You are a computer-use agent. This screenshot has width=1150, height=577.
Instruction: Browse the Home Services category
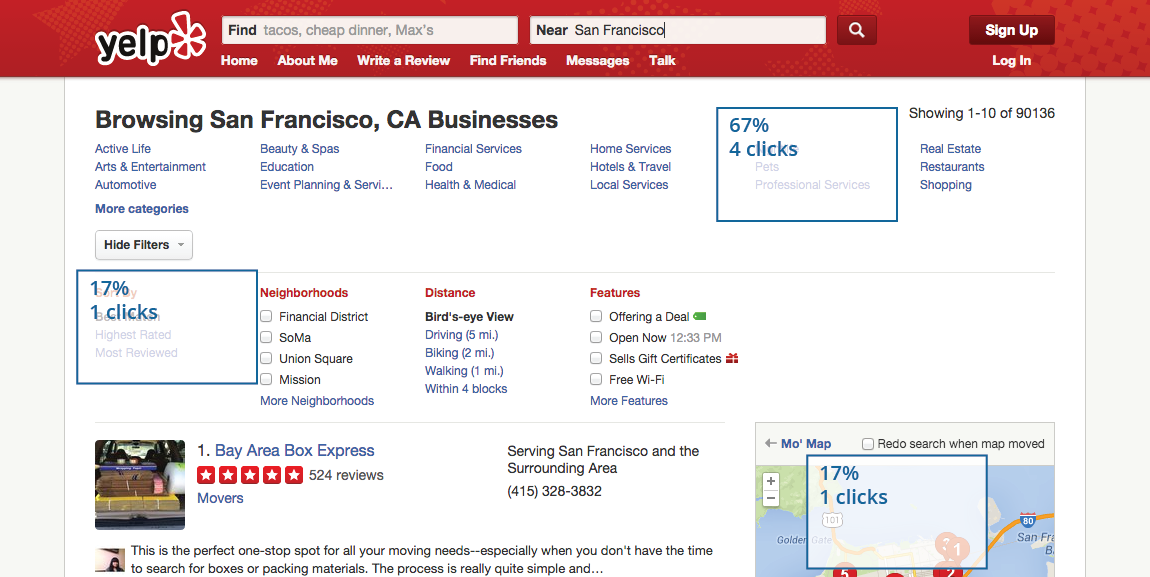coord(631,149)
